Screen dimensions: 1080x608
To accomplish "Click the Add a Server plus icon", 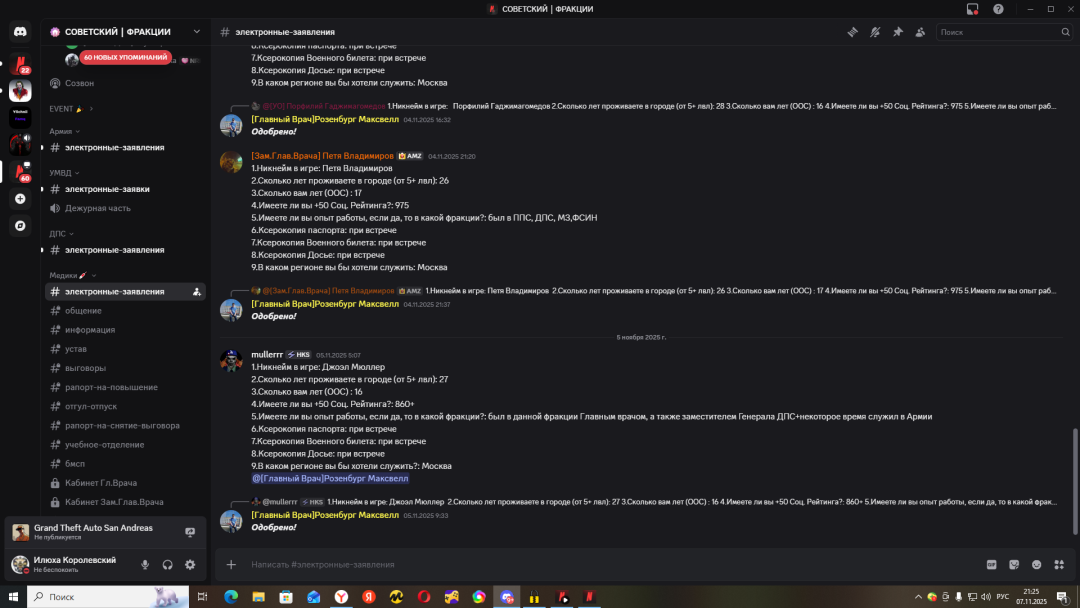I will tap(20, 199).
